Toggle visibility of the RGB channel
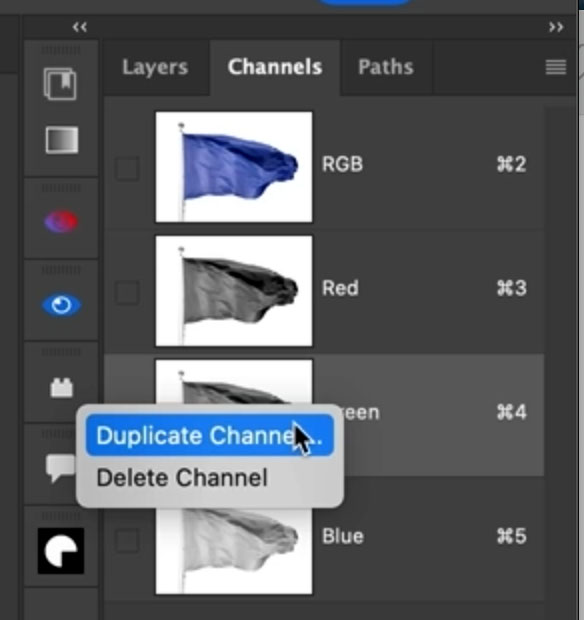This screenshot has width=584, height=620. coord(127,169)
